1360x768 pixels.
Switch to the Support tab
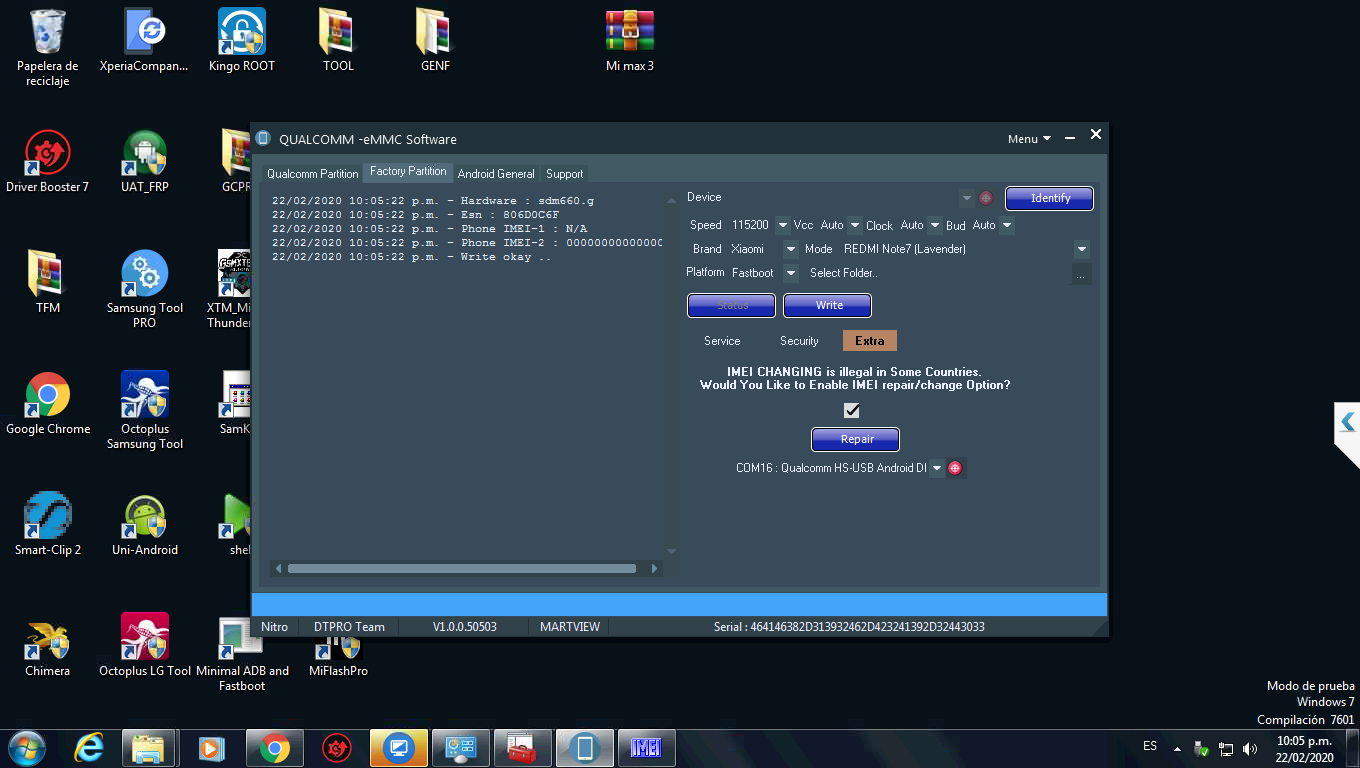[x=565, y=174]
